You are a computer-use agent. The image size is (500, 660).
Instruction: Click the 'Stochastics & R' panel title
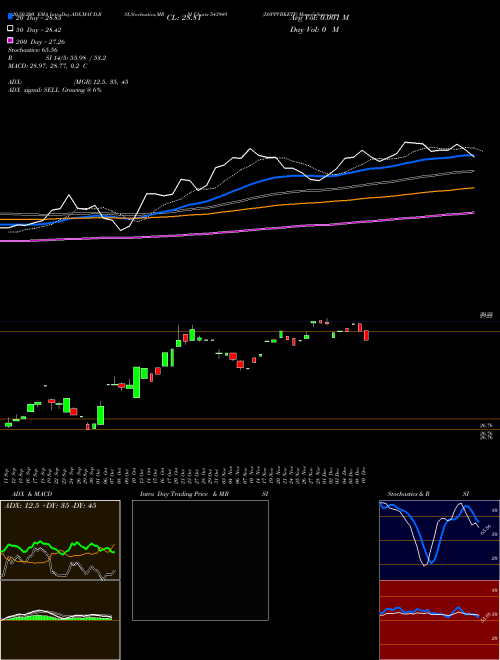click(x=409, y=494)
